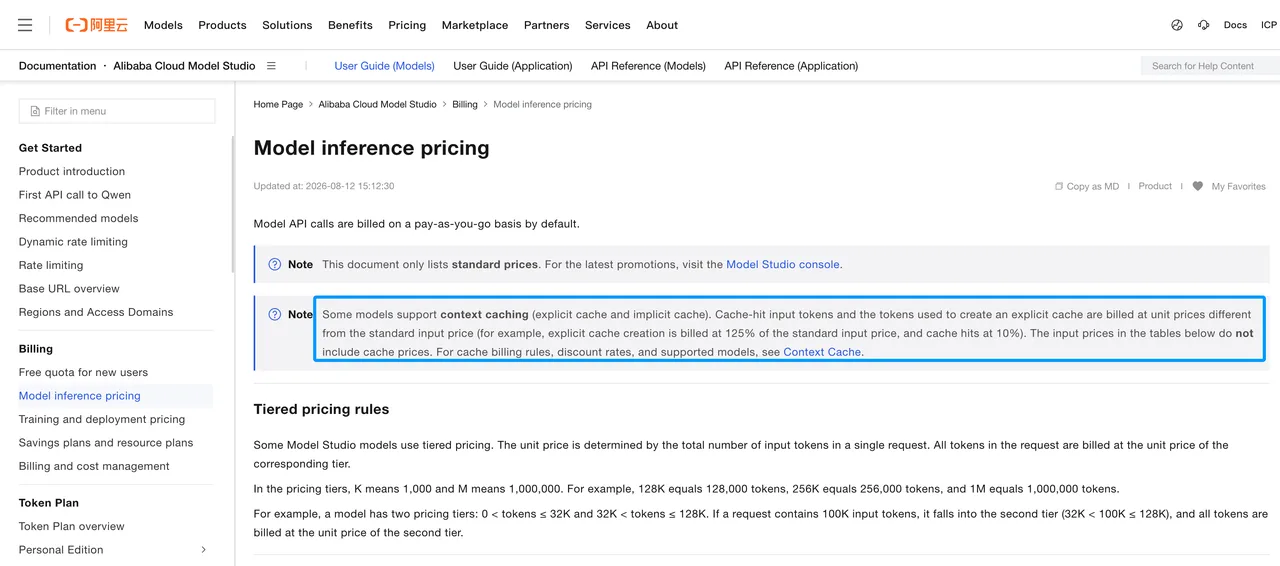Click Documentation in the secondary header
This screenshot has height=566, width=1280.
click(58, 66)
